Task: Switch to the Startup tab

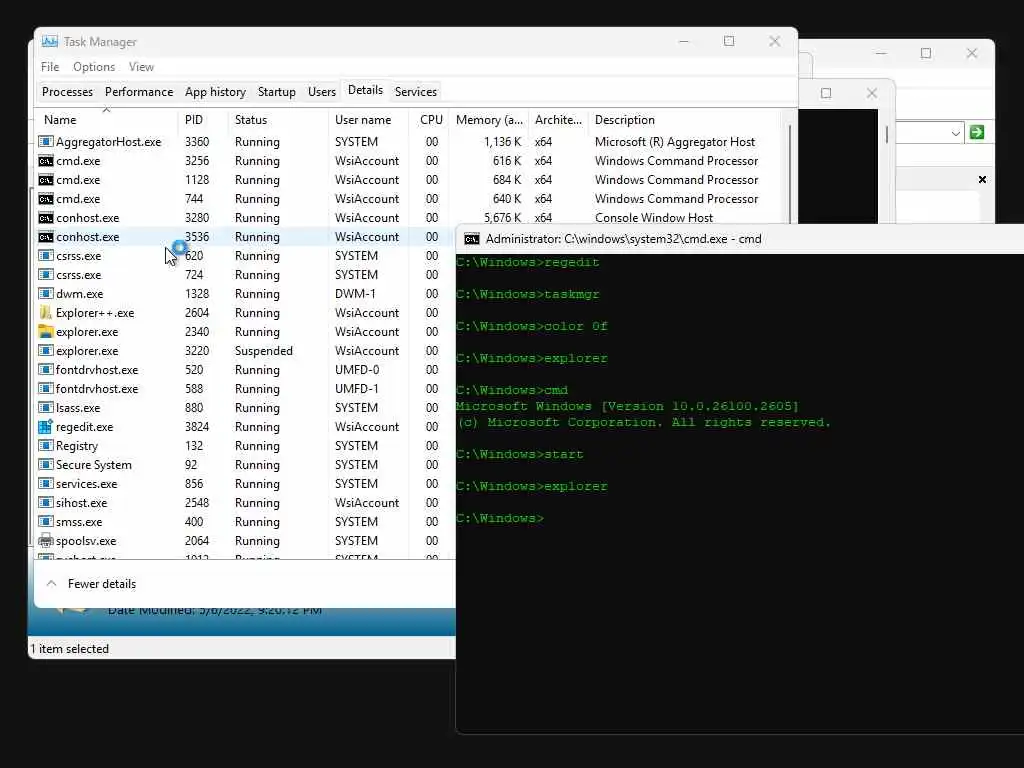Action: 276,92
